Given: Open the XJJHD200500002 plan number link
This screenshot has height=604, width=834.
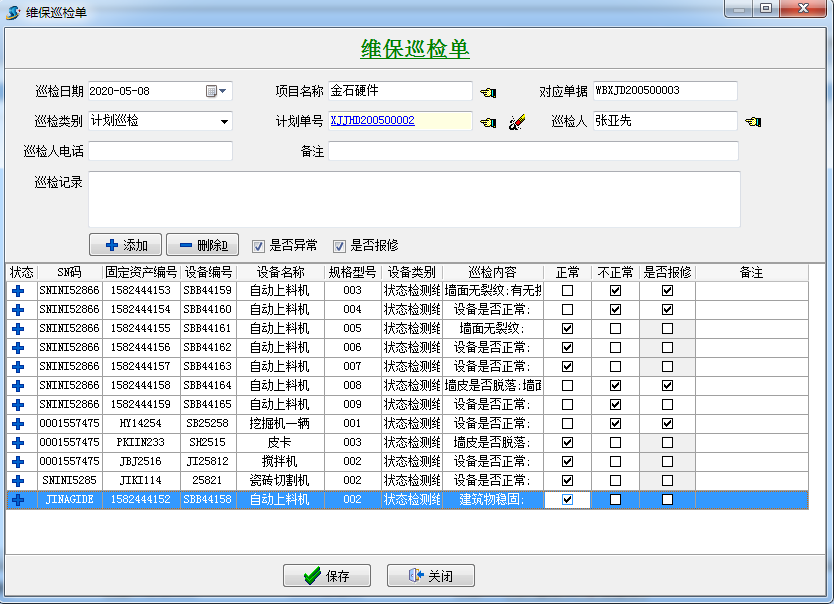Looking at the screenshot, I should click(x=372, y=121).
